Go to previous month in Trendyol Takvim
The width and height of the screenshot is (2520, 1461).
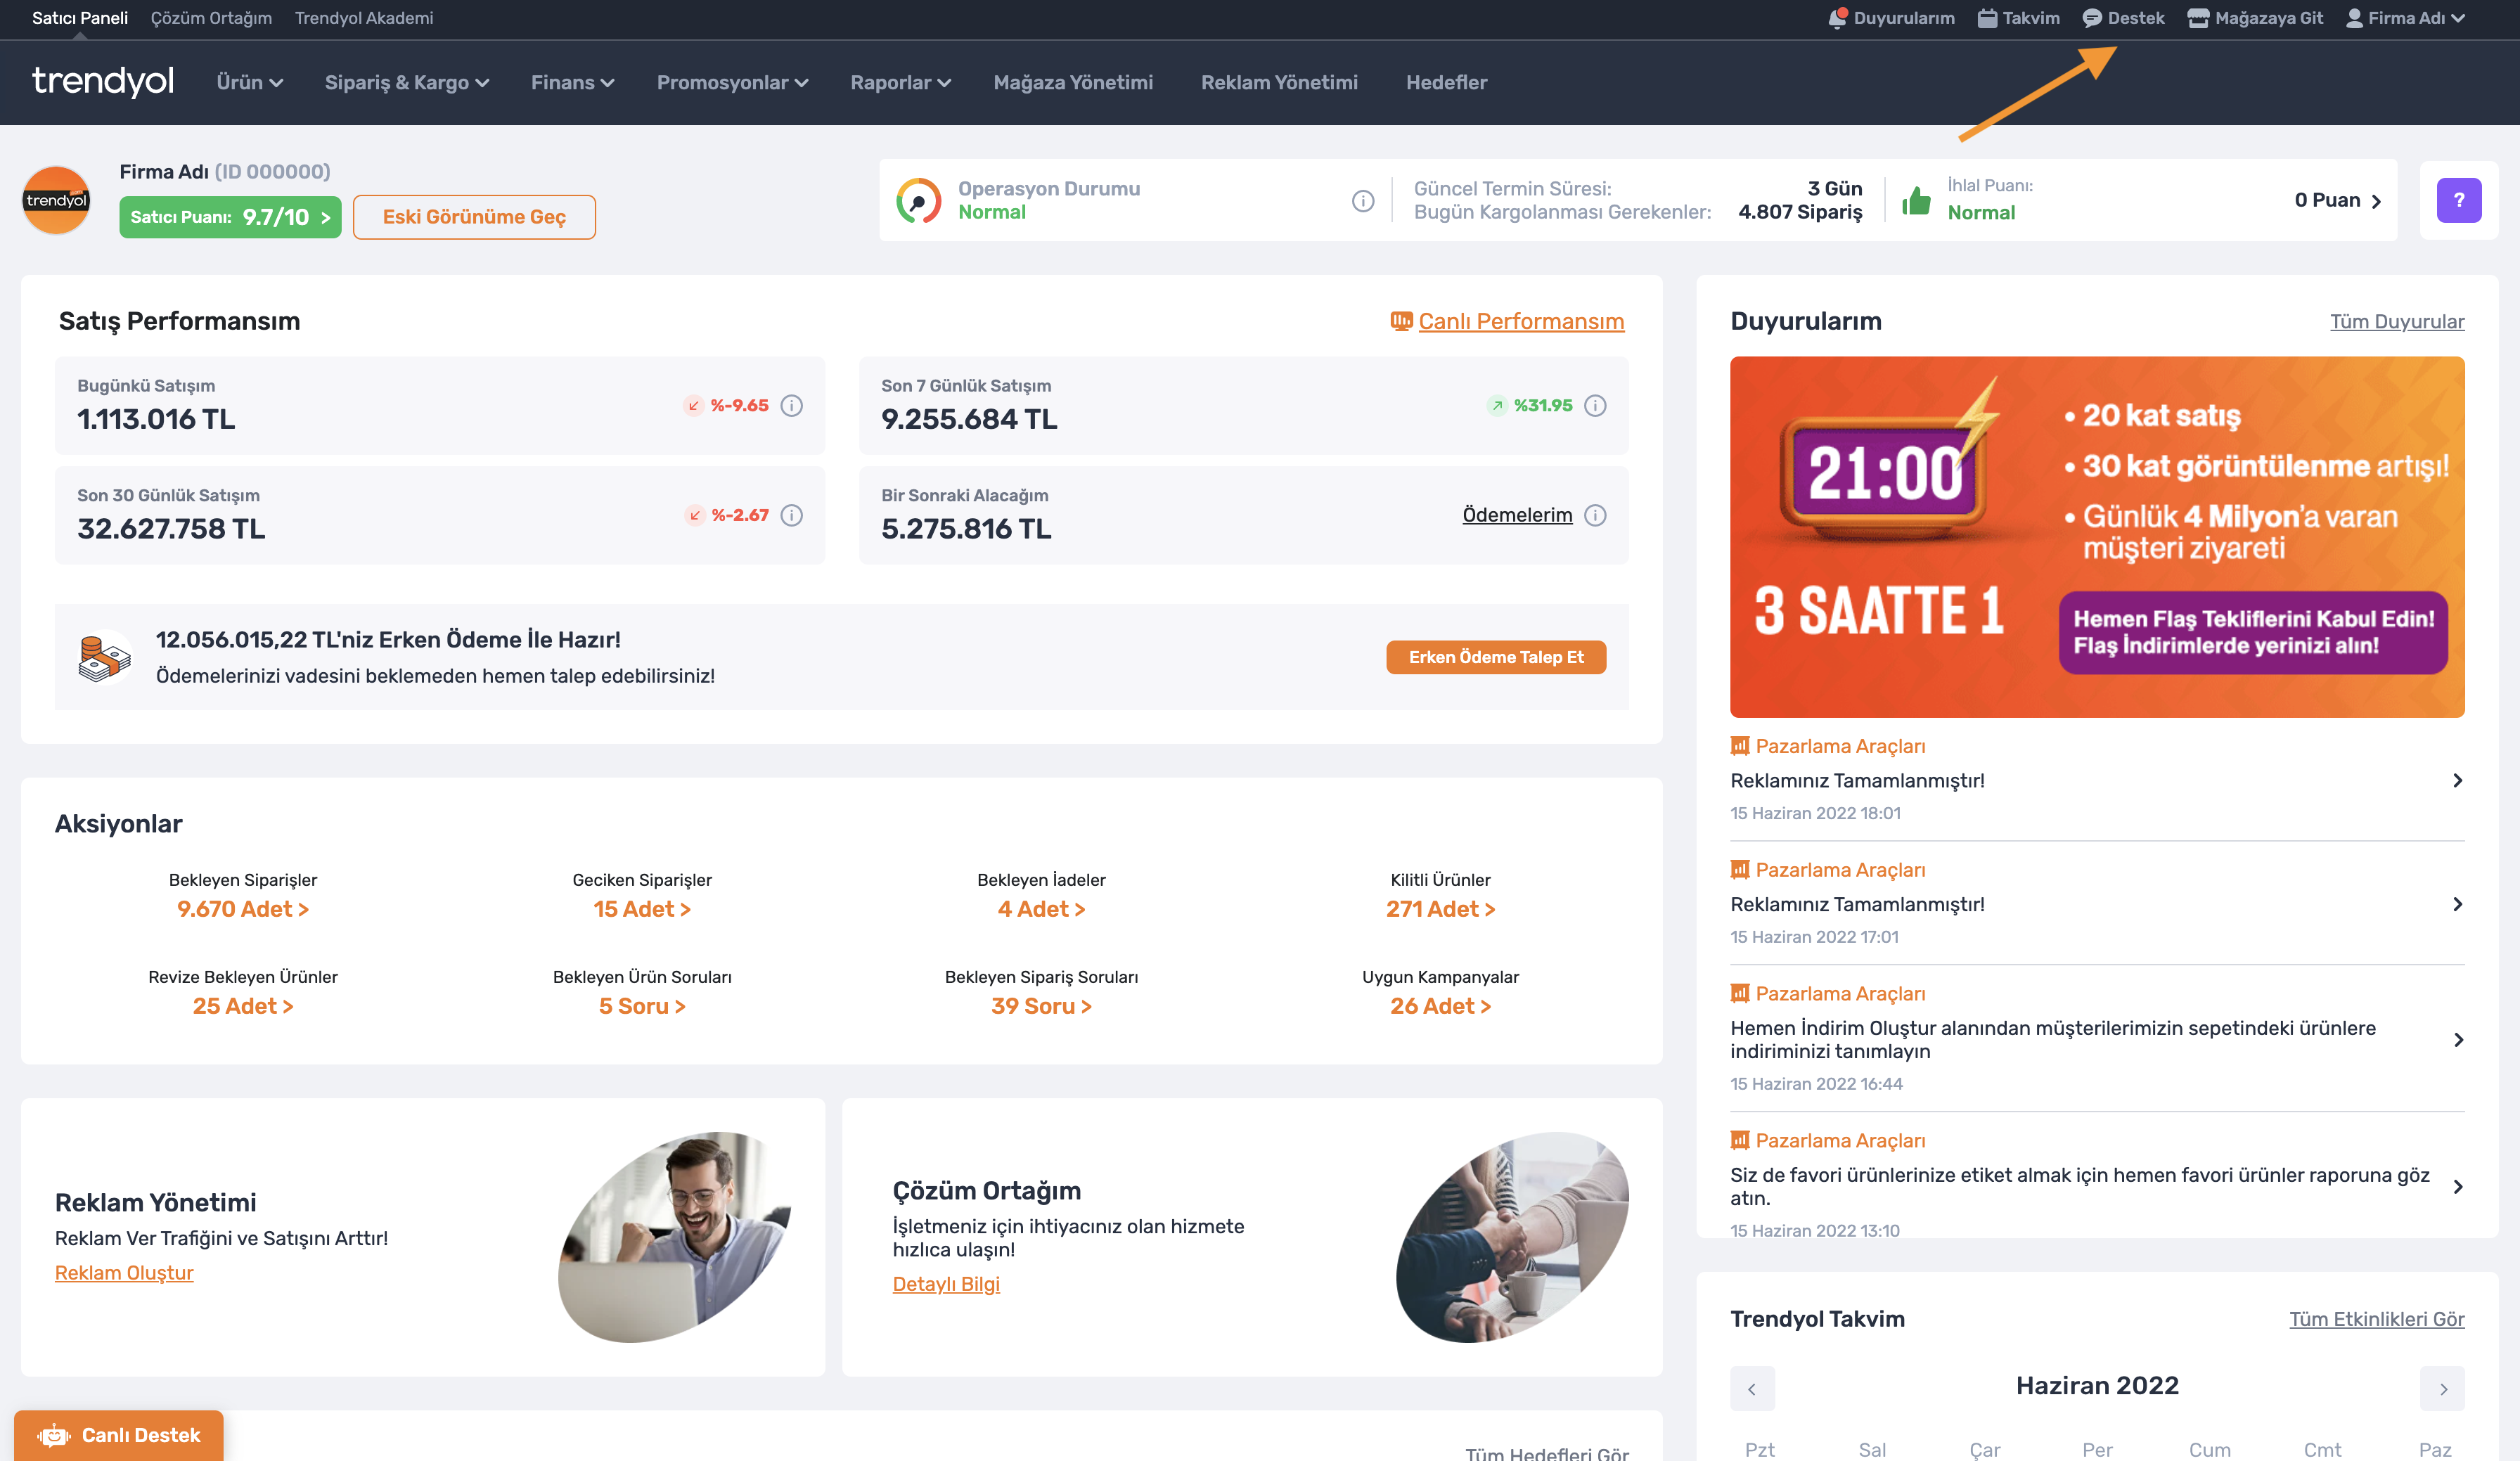1752,1389
